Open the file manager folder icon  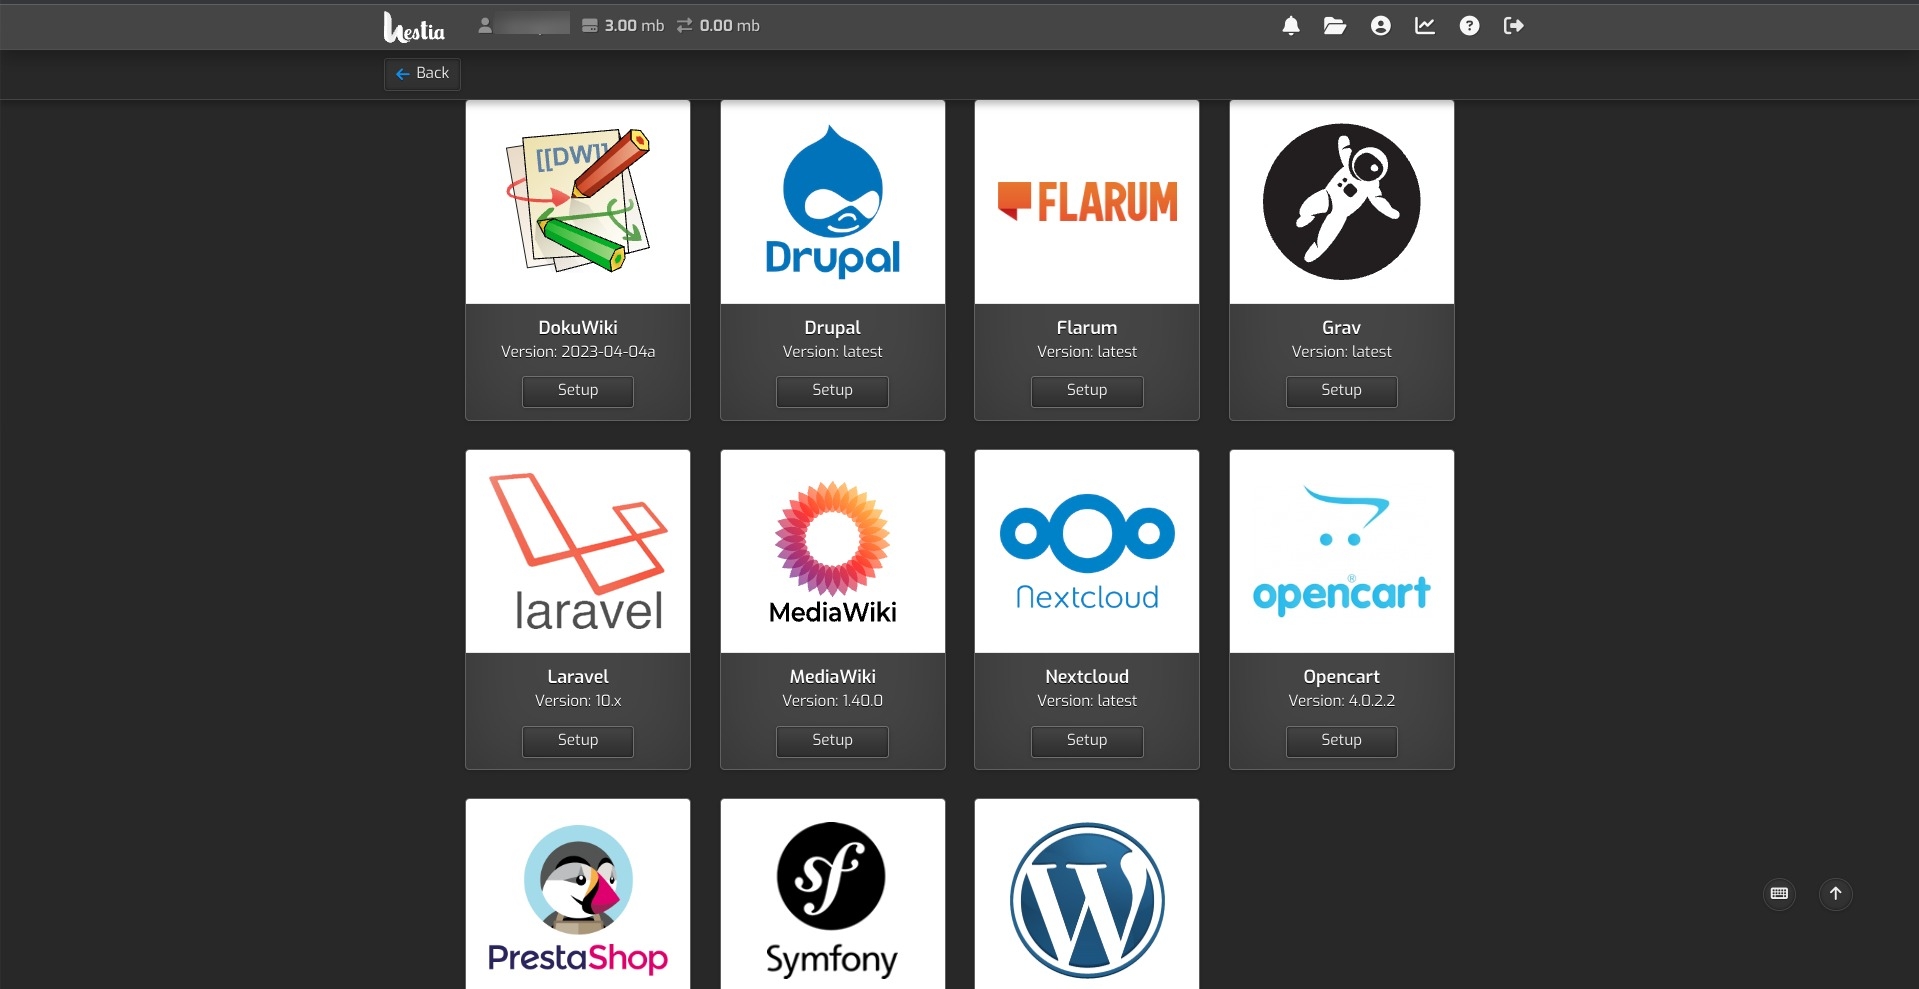pos(1335,26)
